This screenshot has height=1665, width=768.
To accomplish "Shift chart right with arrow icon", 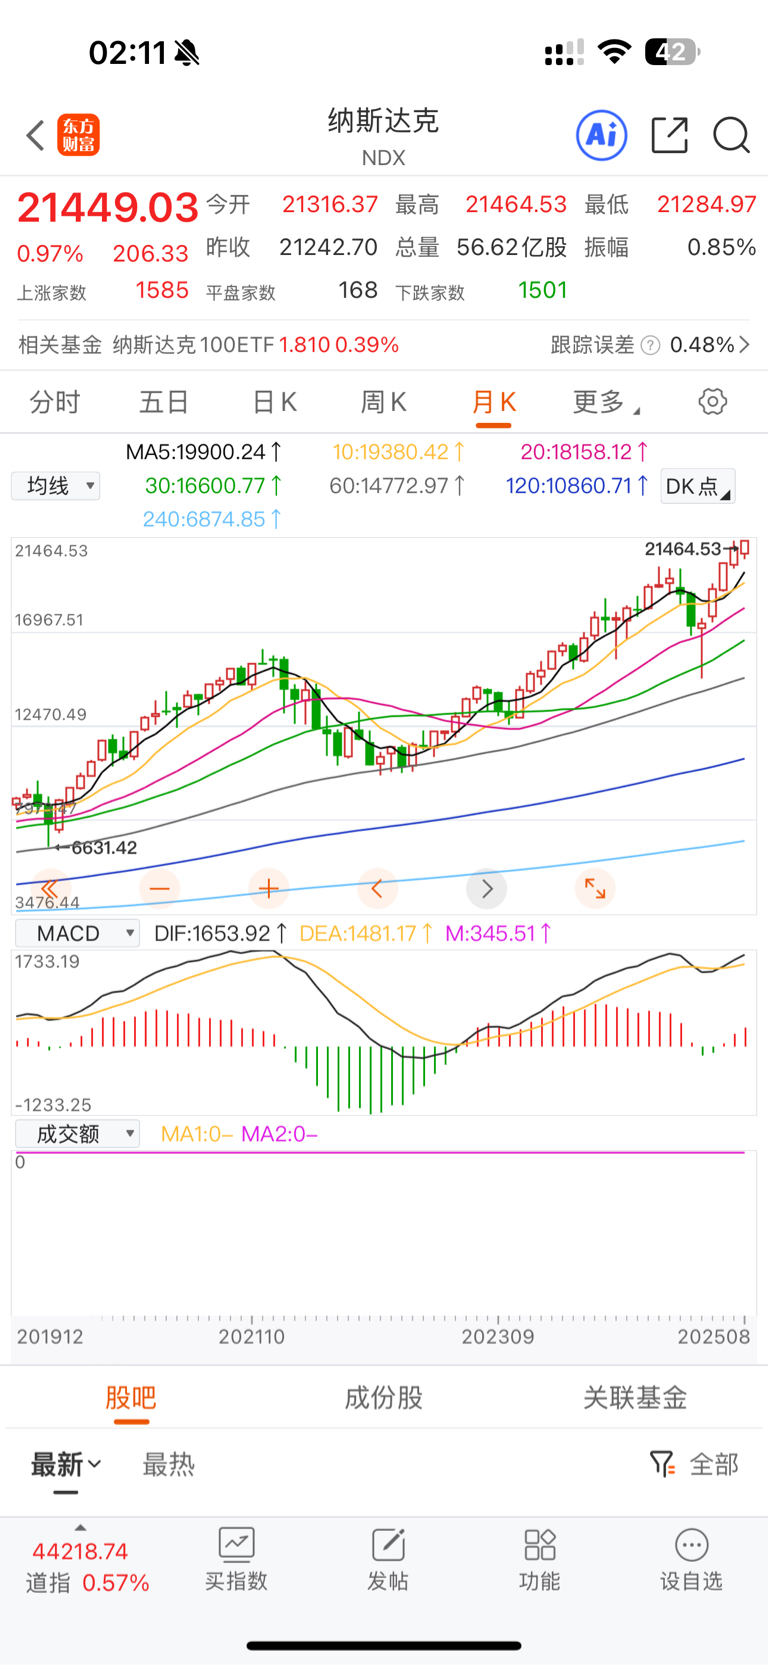I will click(487, 888).
